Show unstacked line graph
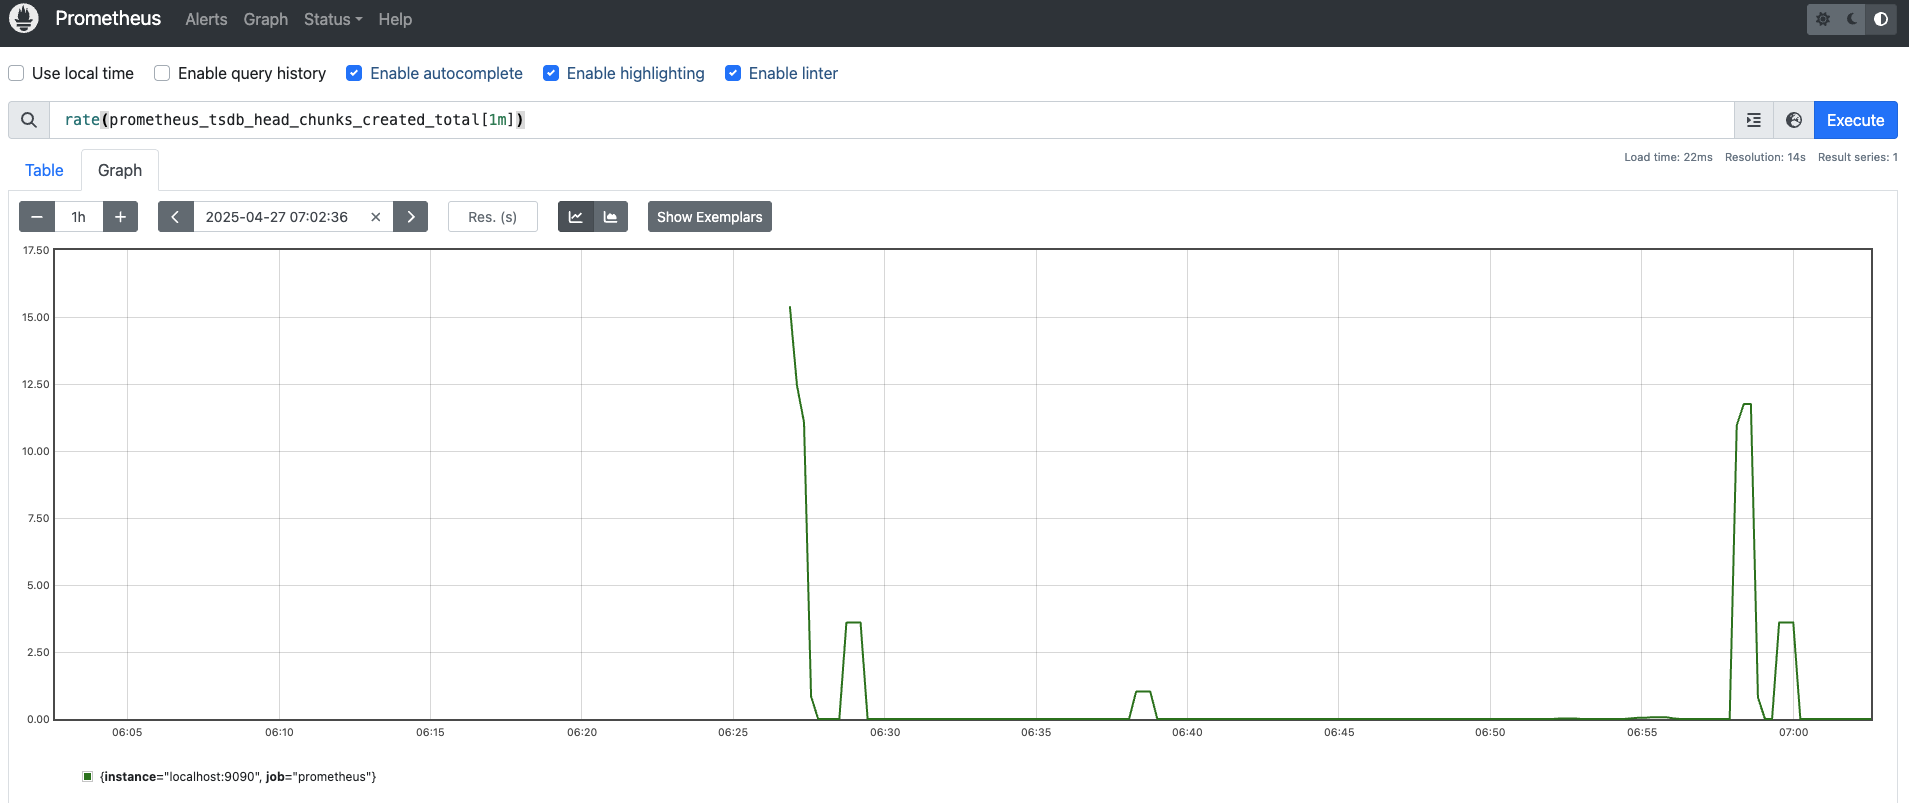The width and height of the screenshot is (1909, 803). pos(576,217)
